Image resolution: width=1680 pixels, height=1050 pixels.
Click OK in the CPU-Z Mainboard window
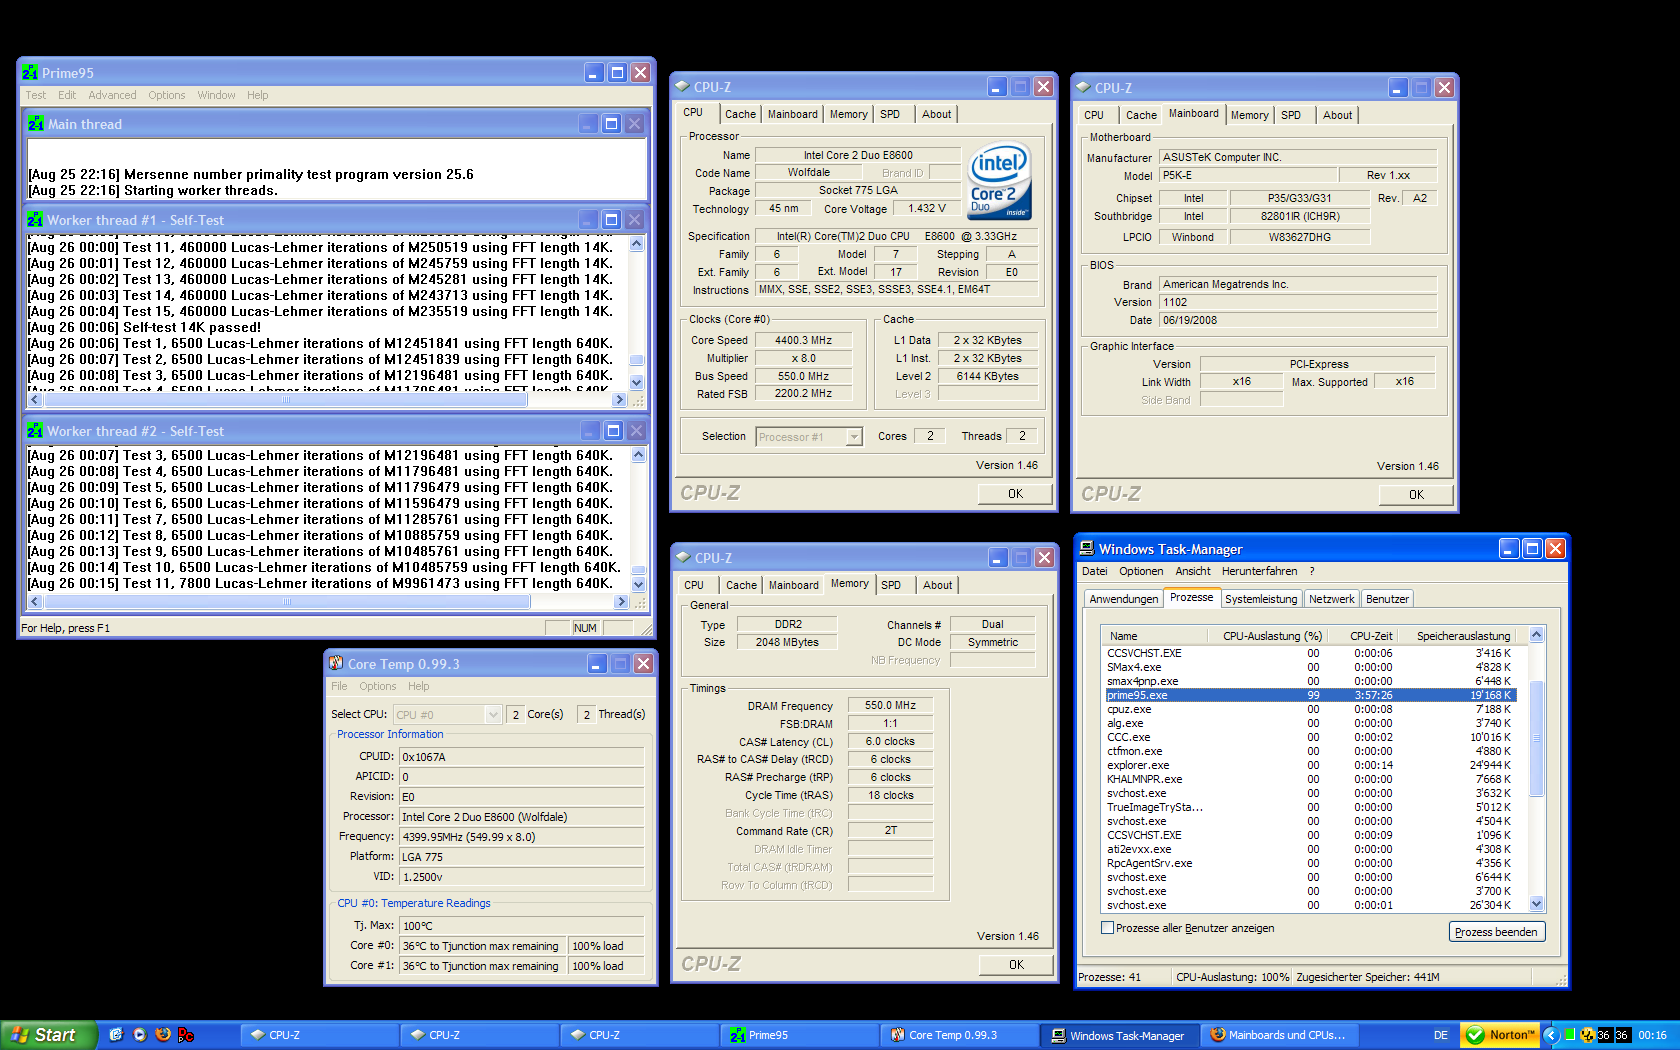(1416, 495)
